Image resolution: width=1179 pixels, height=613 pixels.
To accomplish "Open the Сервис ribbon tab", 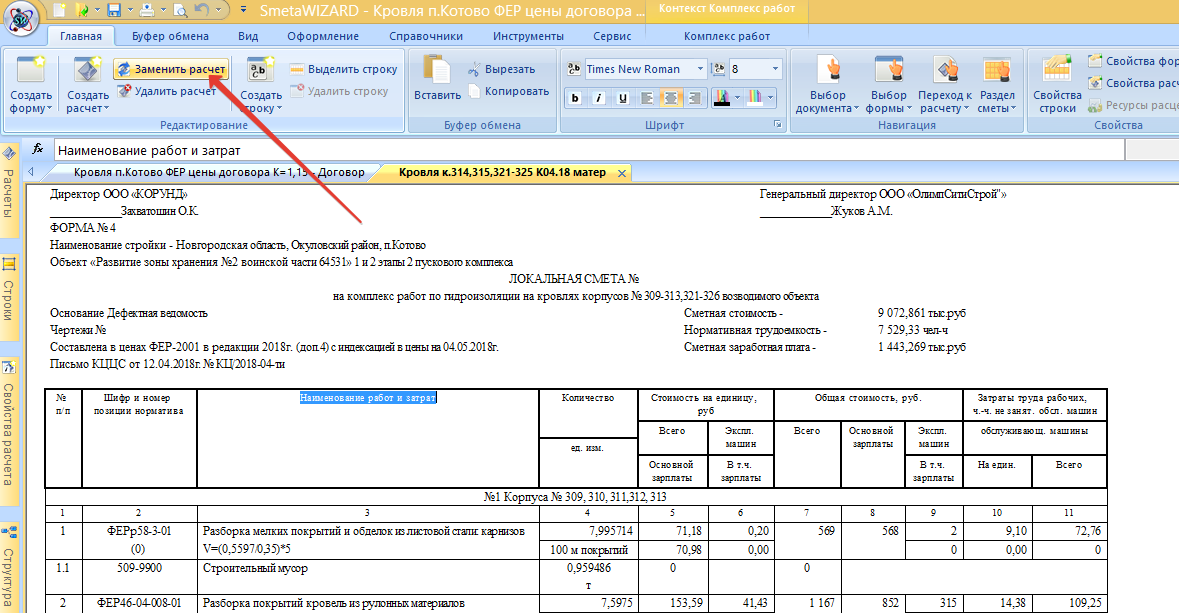I will (x=612, y=36).
